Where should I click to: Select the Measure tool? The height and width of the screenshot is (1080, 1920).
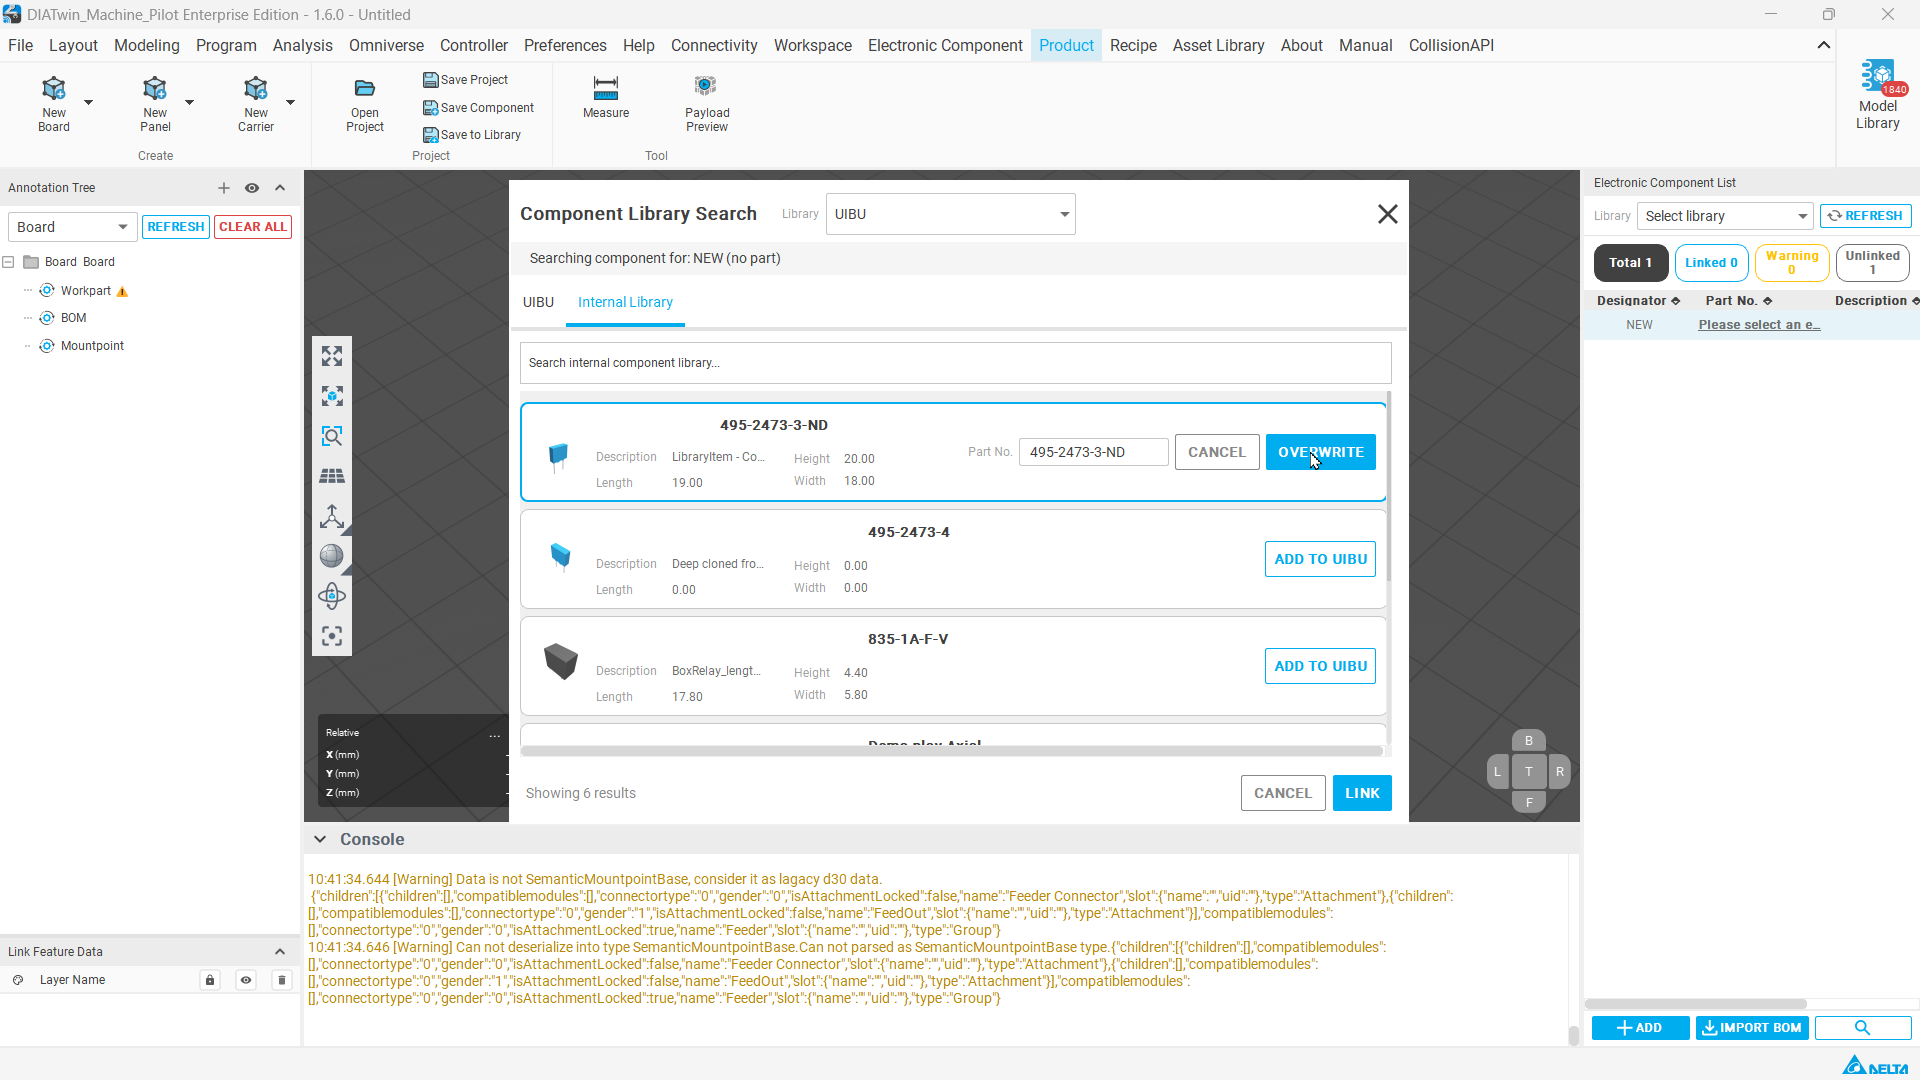click(606, 97)
